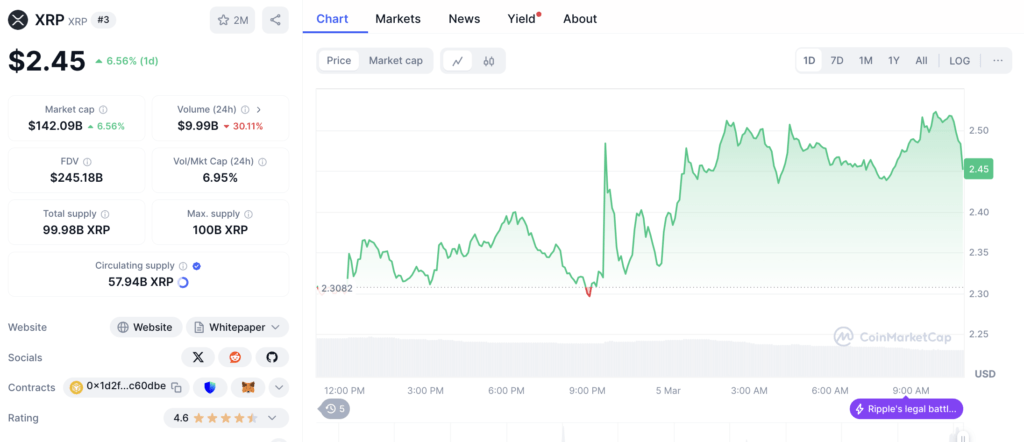Screen dimensions: 1024x442
Task: Open XRP's Reddit social link
Action: (x=235, y=357)
